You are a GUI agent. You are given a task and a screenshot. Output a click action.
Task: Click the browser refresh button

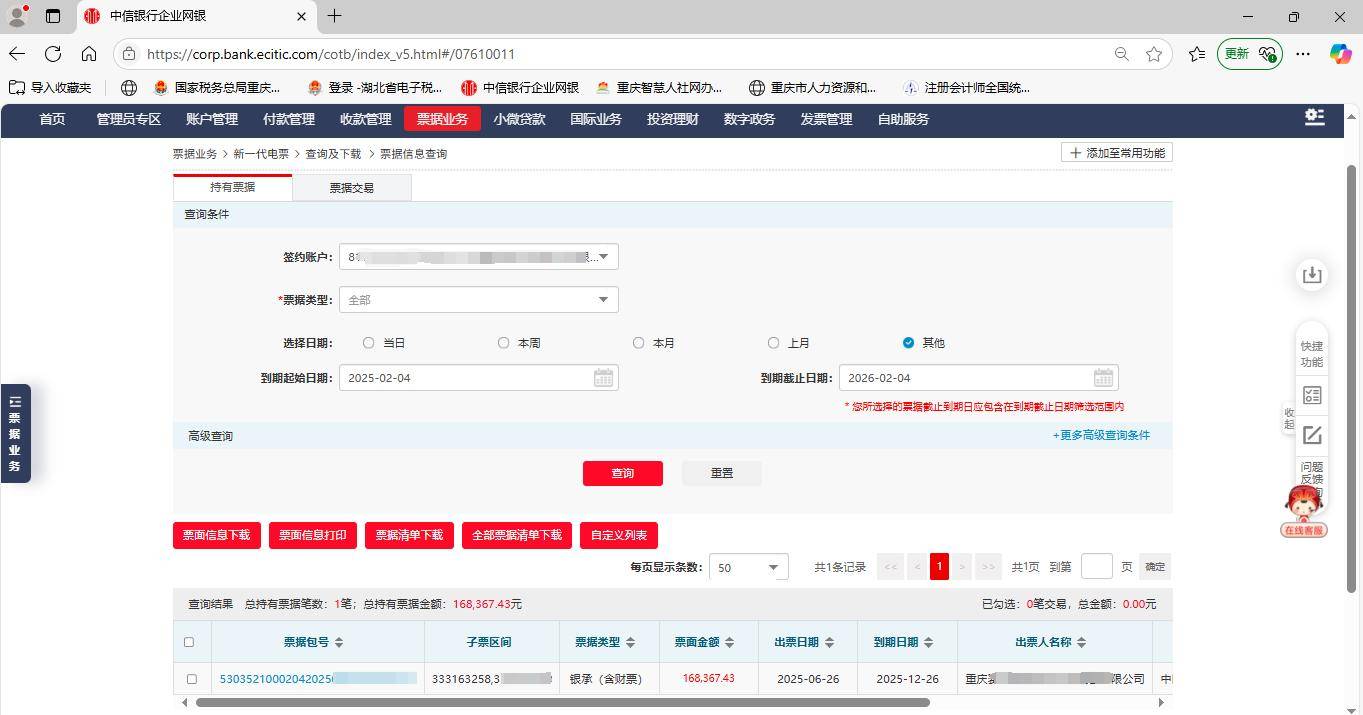[53, 54]
